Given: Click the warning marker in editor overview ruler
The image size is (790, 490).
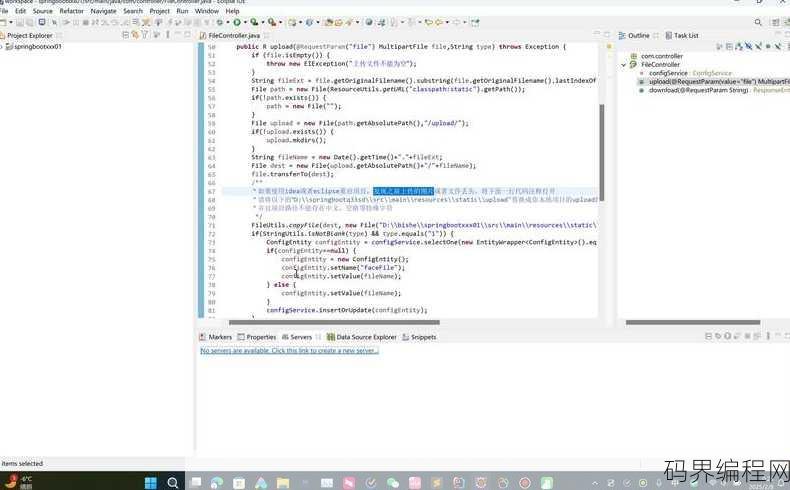Looking at the screenshot, I should [x=609, y=46].
